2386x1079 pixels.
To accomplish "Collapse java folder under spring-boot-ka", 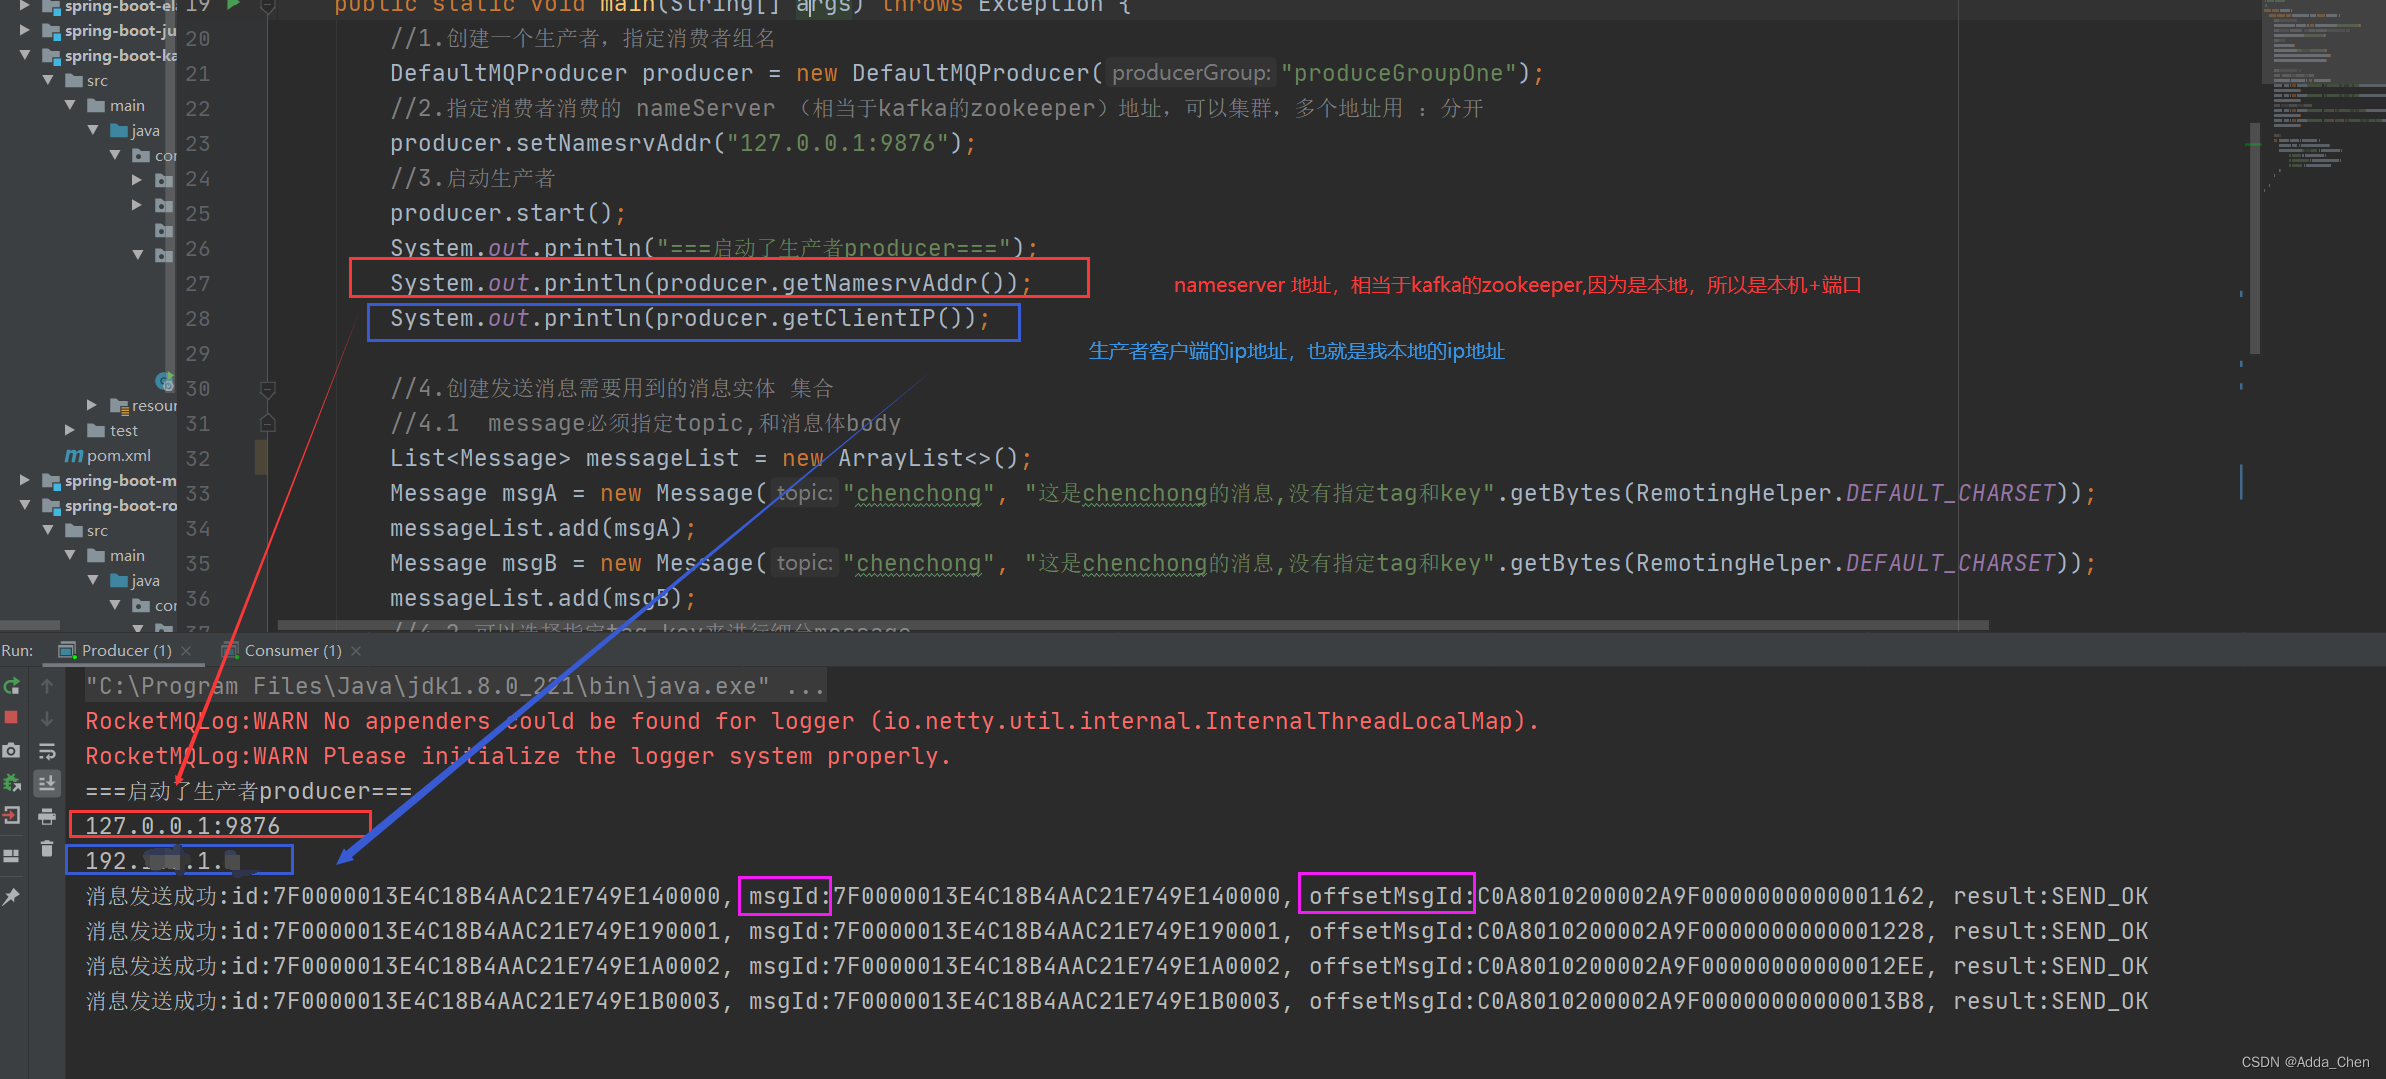I will [x=93, y=130].
